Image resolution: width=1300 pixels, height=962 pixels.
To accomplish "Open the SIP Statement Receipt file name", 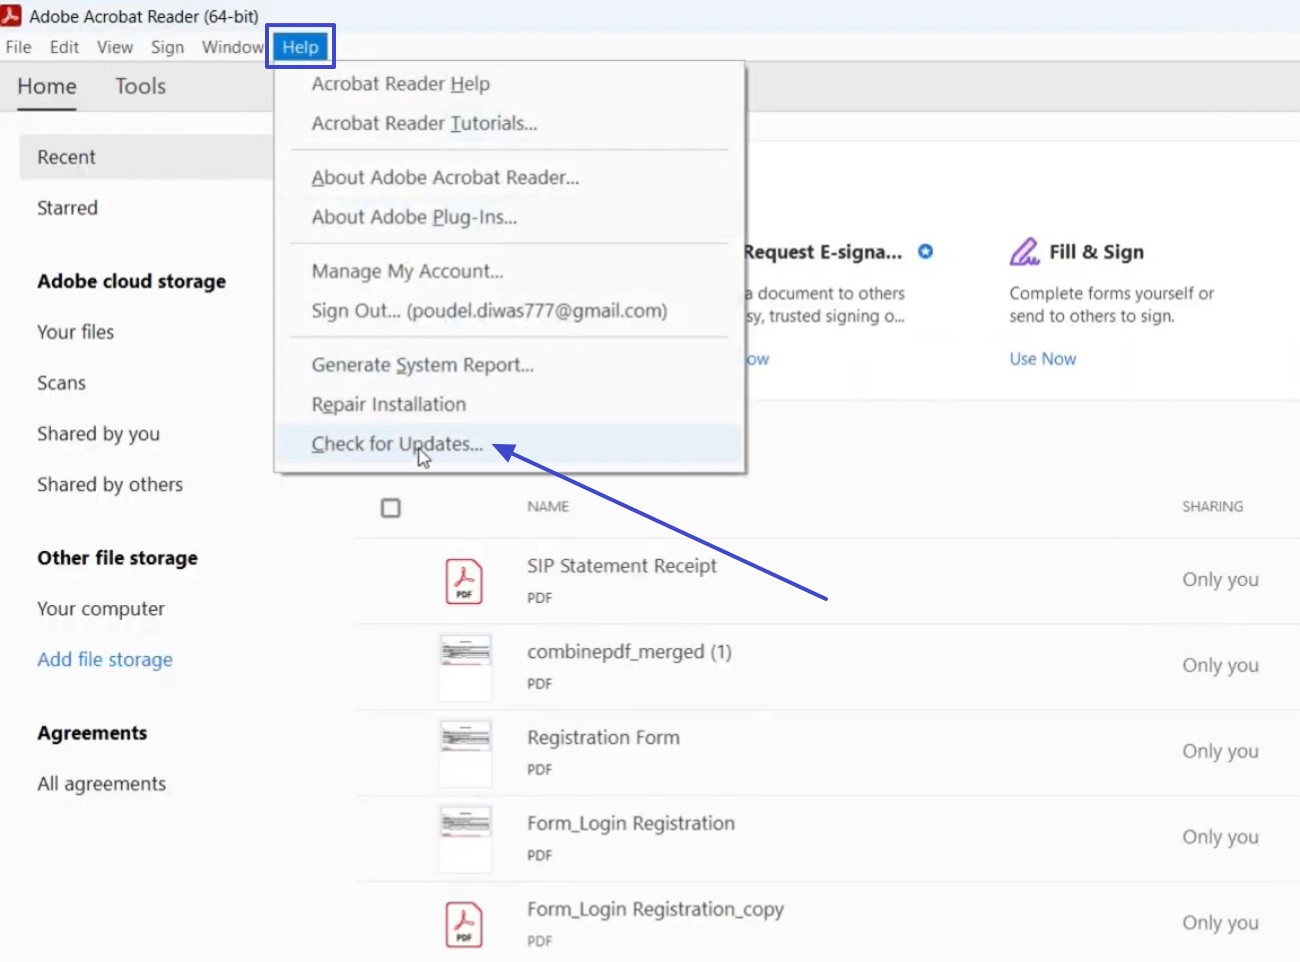I will (x=622, y=566).
